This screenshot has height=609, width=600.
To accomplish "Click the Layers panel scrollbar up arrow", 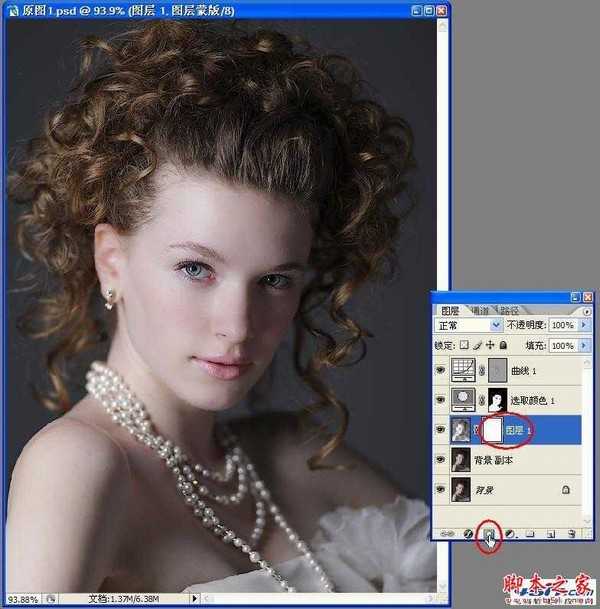I will point(587,362).
